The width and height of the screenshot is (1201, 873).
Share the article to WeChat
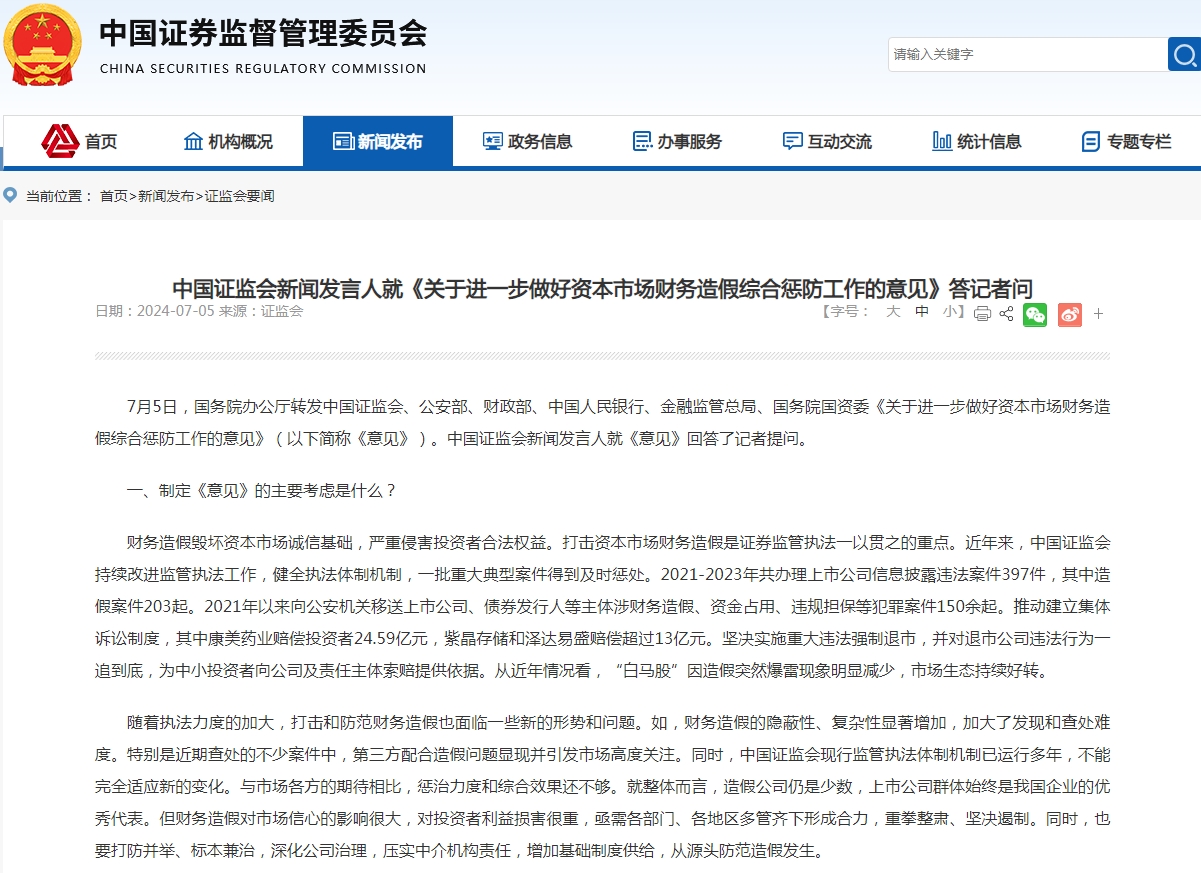(x=1035, y=314)
